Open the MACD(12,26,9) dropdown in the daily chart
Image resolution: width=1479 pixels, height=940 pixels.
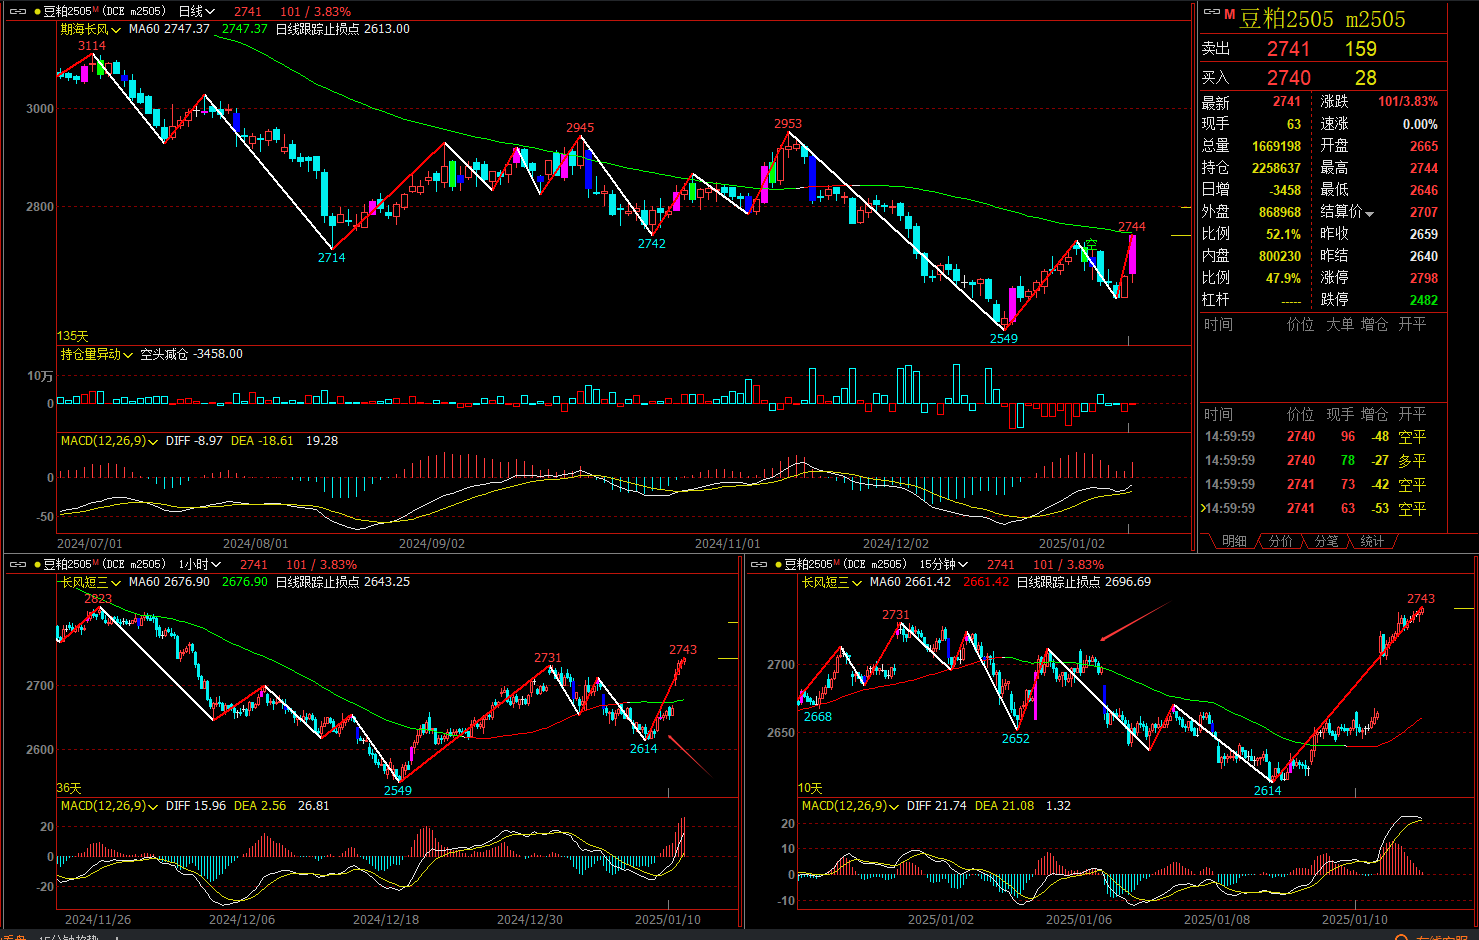[x=109, y=441]
